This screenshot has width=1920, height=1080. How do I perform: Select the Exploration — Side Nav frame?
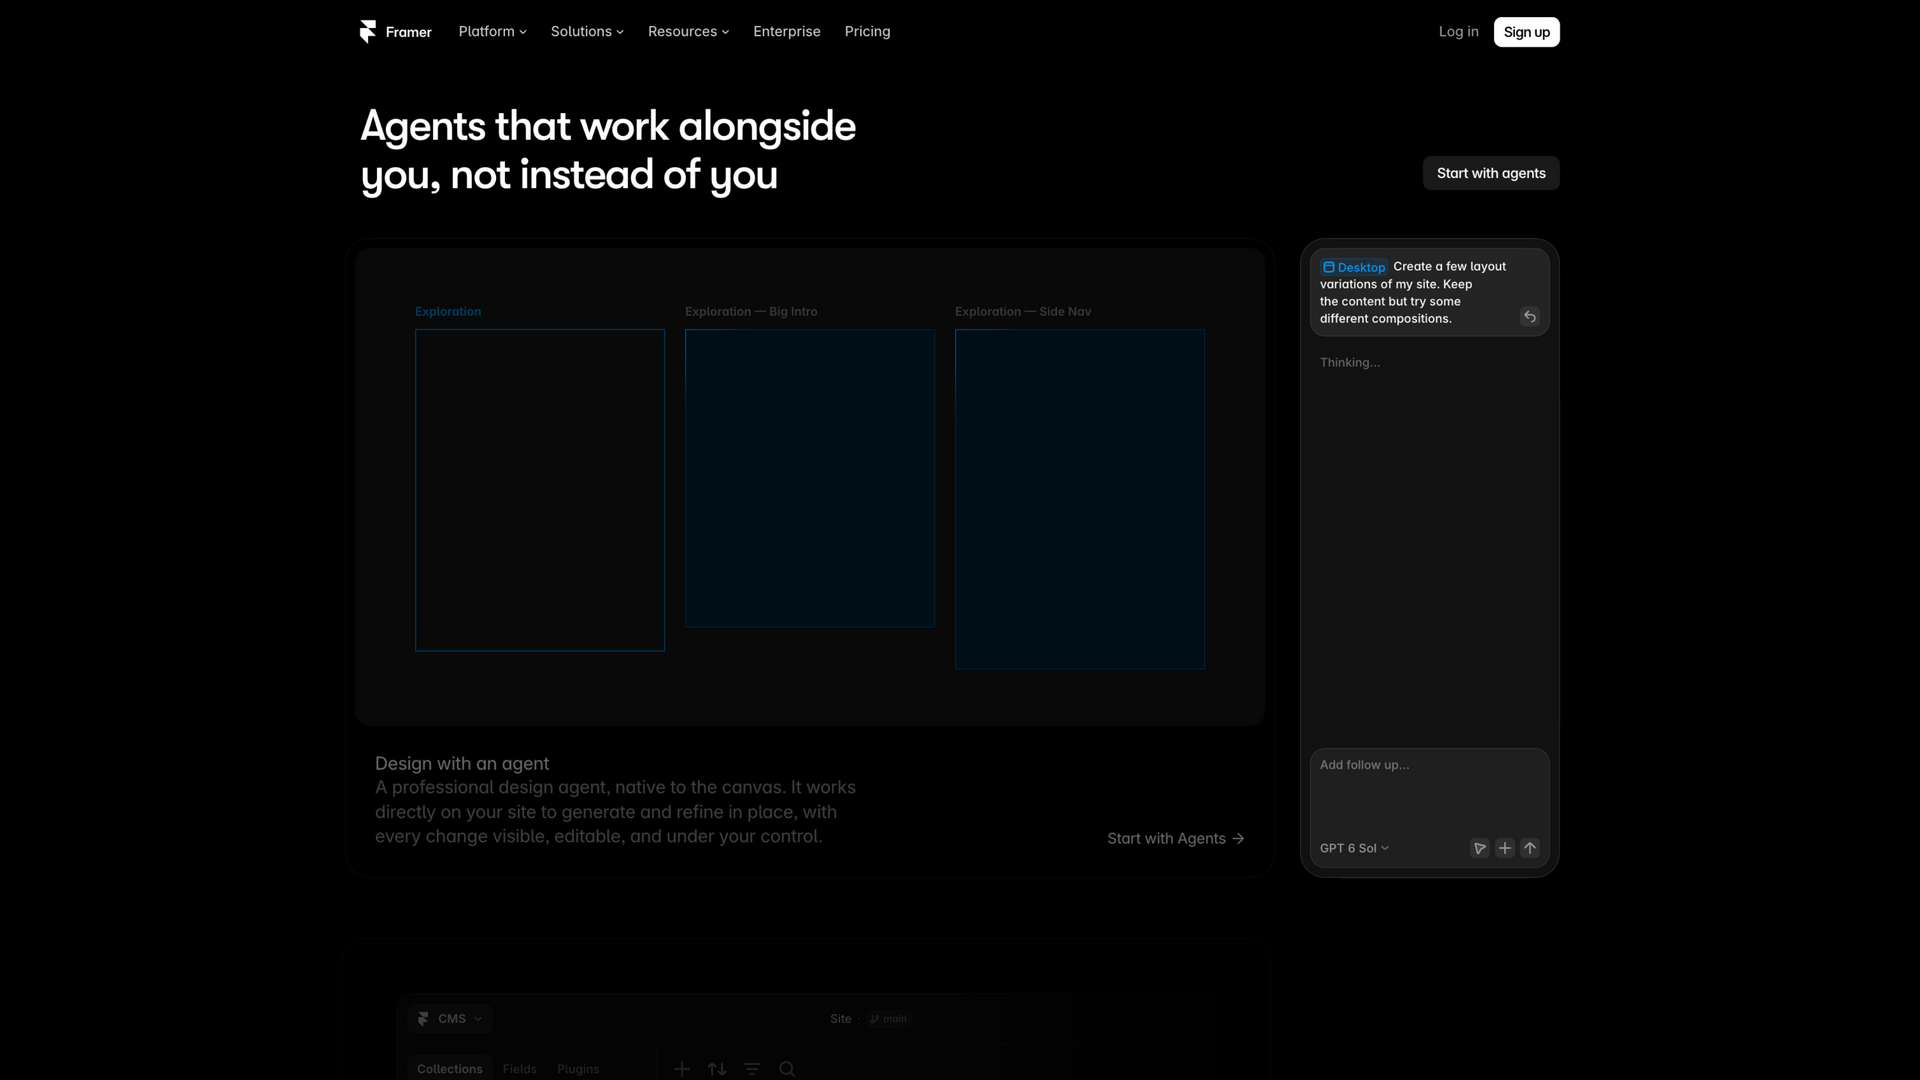tap(1080, 499)
